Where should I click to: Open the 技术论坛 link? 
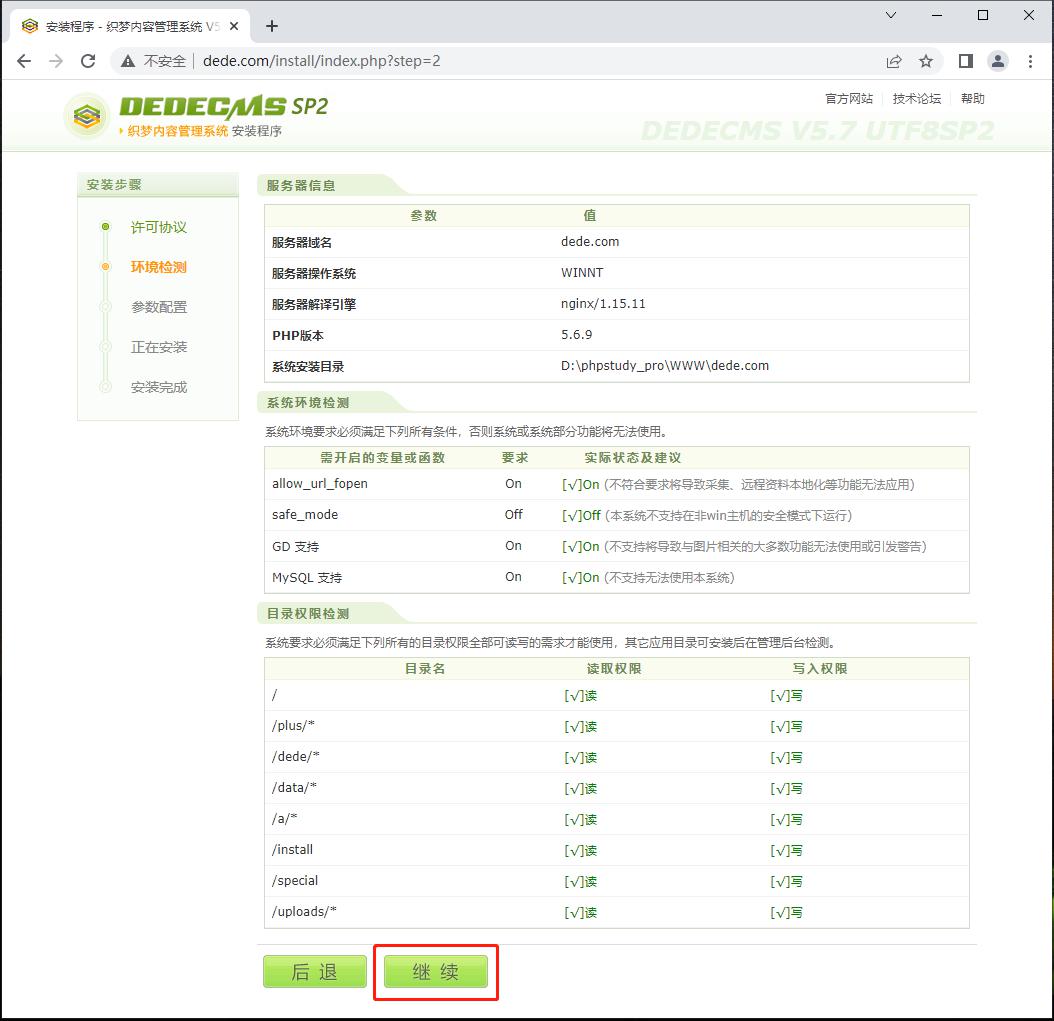(x=916, y=99)
